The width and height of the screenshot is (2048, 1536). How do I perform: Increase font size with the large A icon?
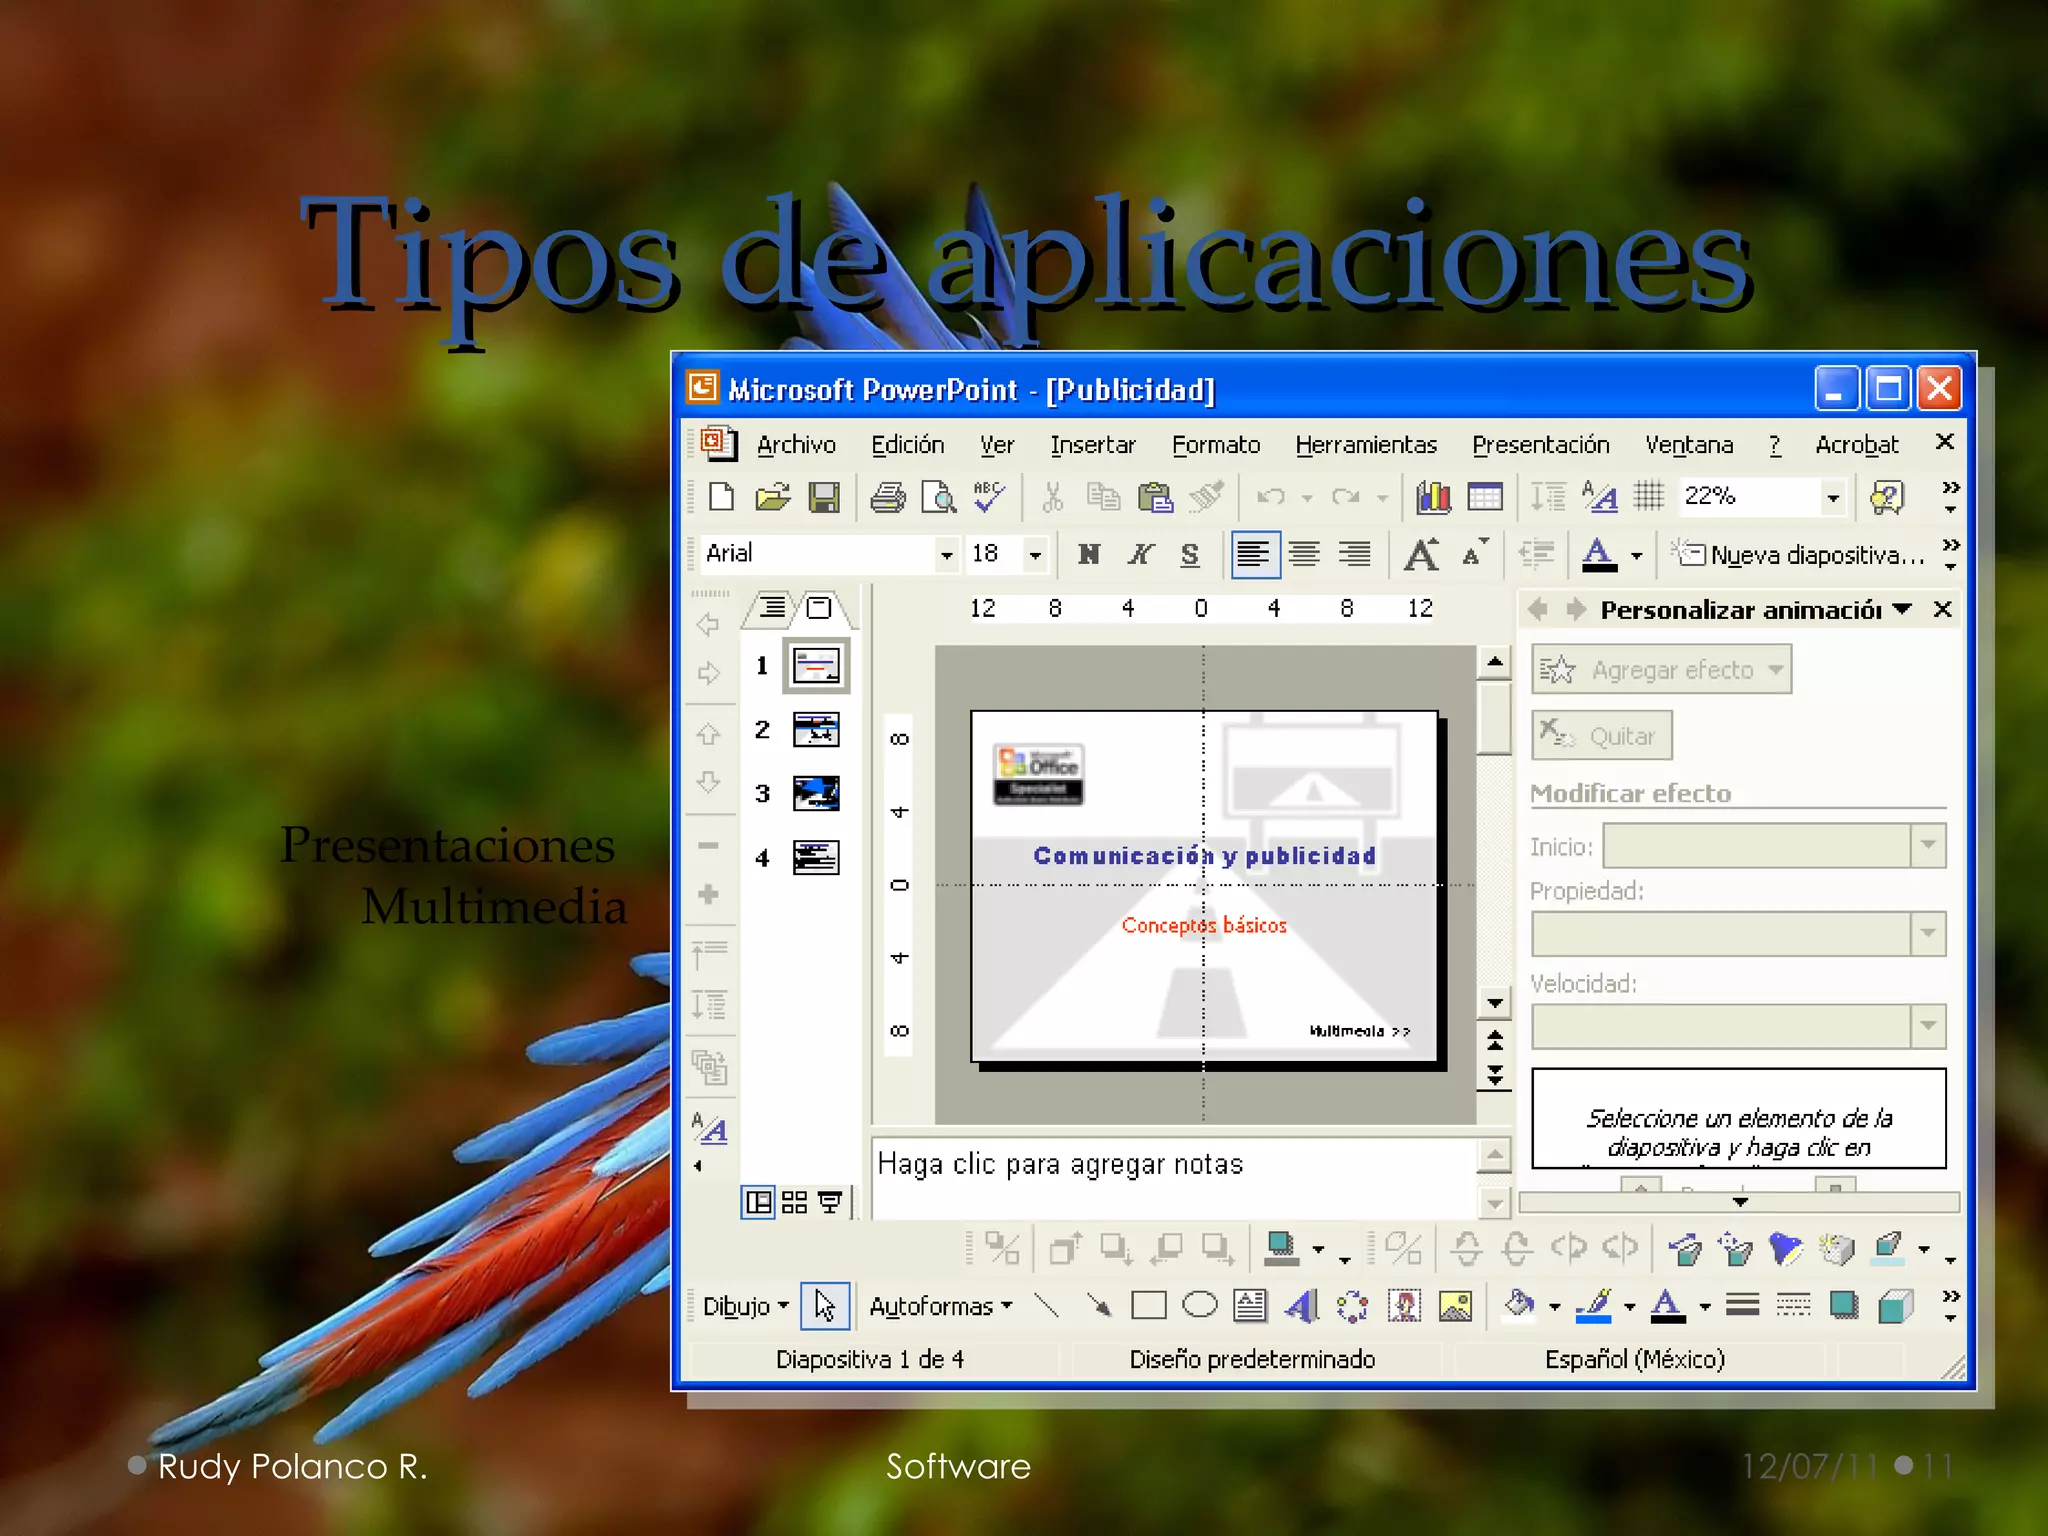1421,553
